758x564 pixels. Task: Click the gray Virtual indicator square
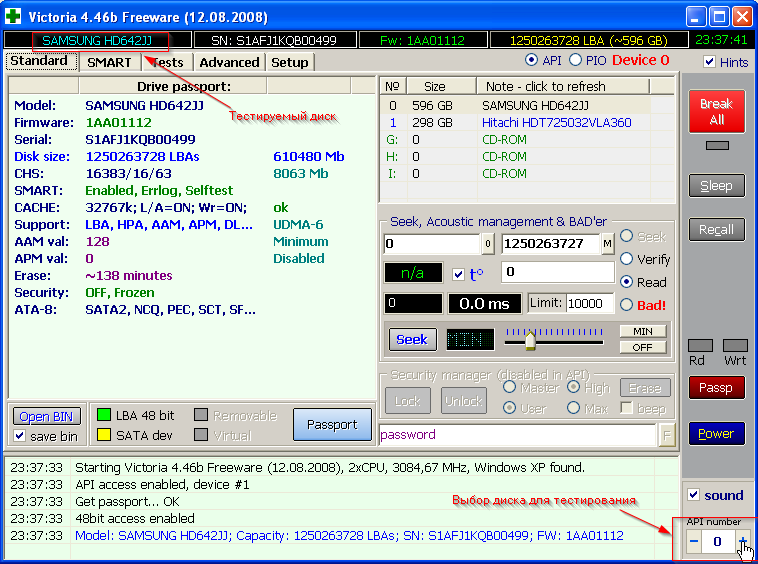[x=201, y=434]
